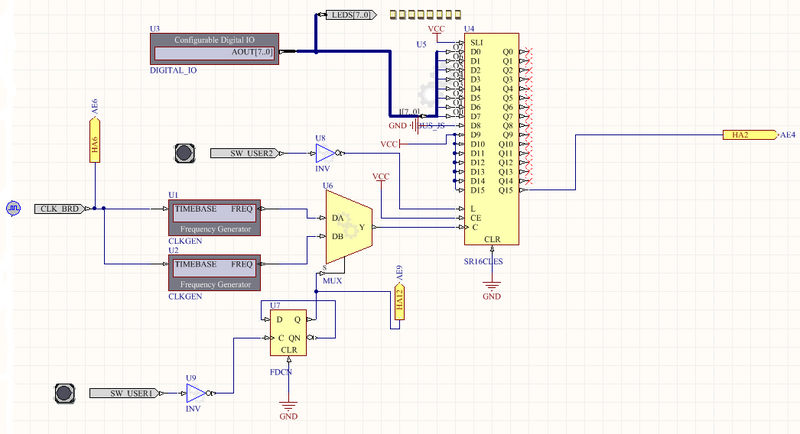Click the pushbutton icon beside SW_USER2
This screenshot has height=434, width=800.
click(184, 153)
